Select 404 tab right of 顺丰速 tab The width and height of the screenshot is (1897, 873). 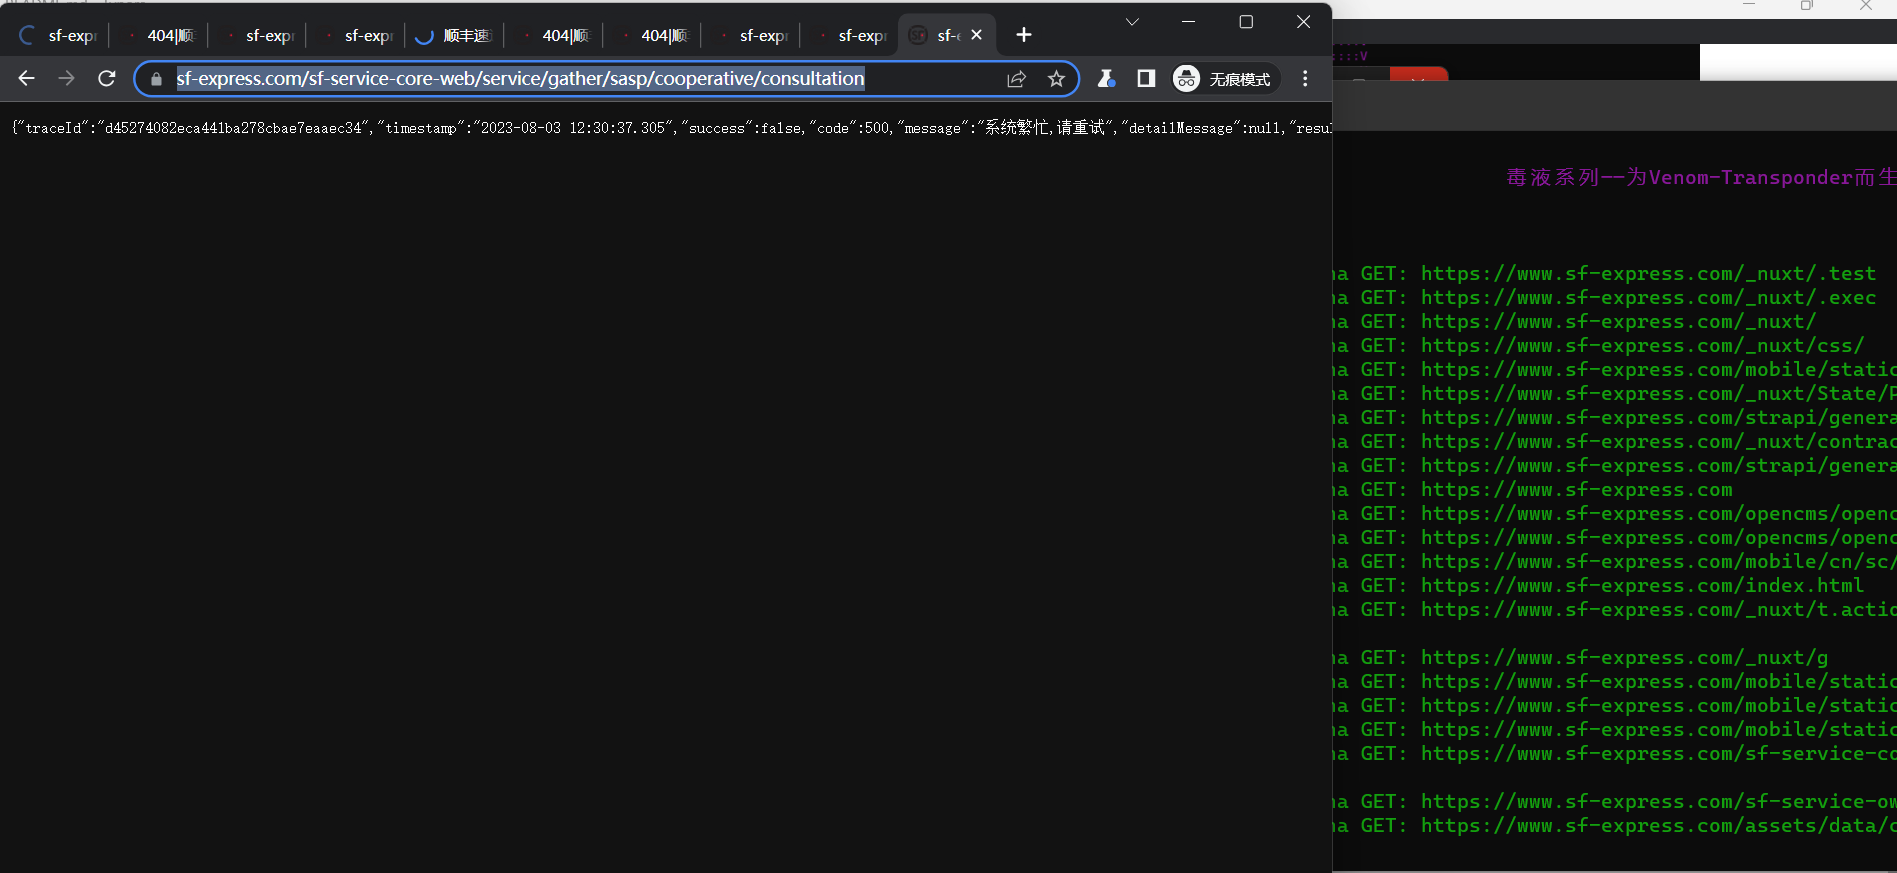tap(554, 36)
